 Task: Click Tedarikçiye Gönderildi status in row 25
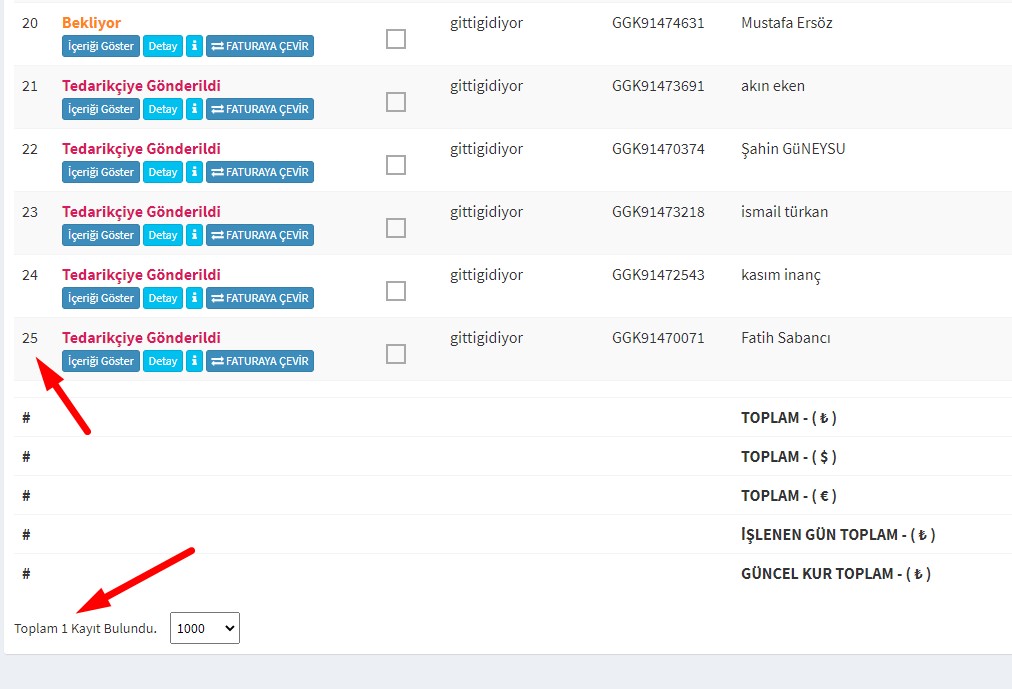point(141,338)
